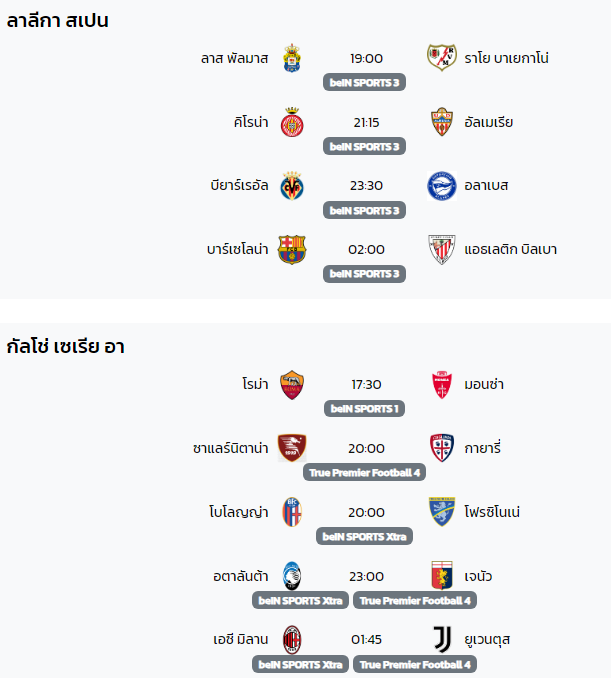Choose True Premier Football 4 for Milan–Juventus

[x=415, y=665]
